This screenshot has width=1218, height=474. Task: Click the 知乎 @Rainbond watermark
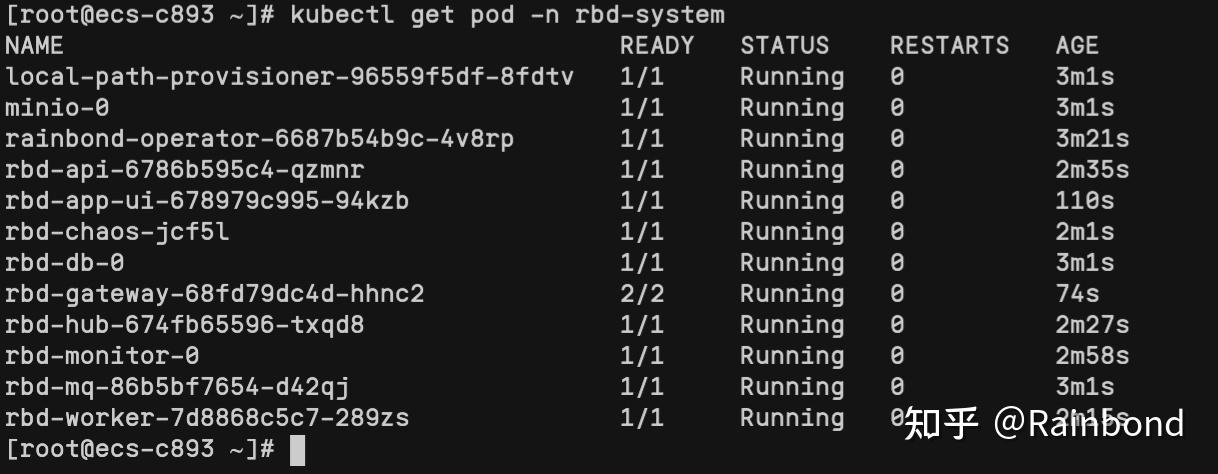point(1043,424)
